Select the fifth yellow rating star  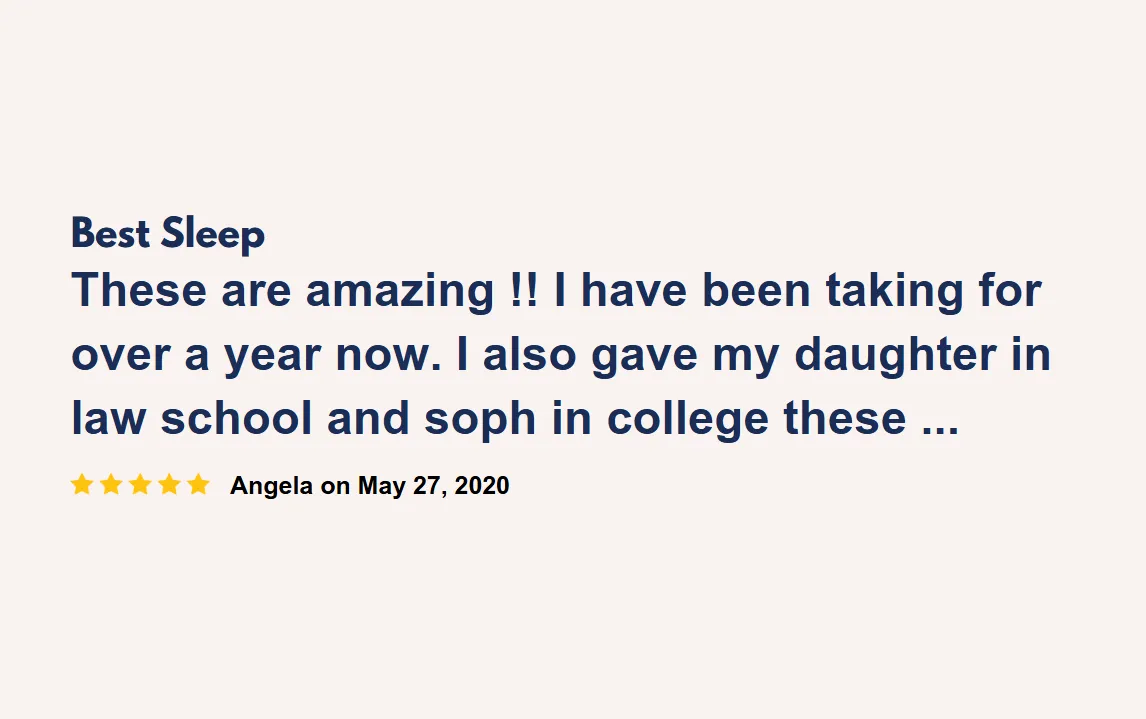coord(198,484)
